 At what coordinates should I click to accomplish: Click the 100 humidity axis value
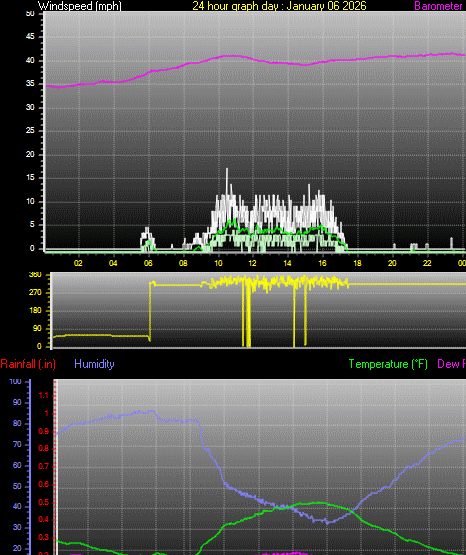tap(15, 382)
